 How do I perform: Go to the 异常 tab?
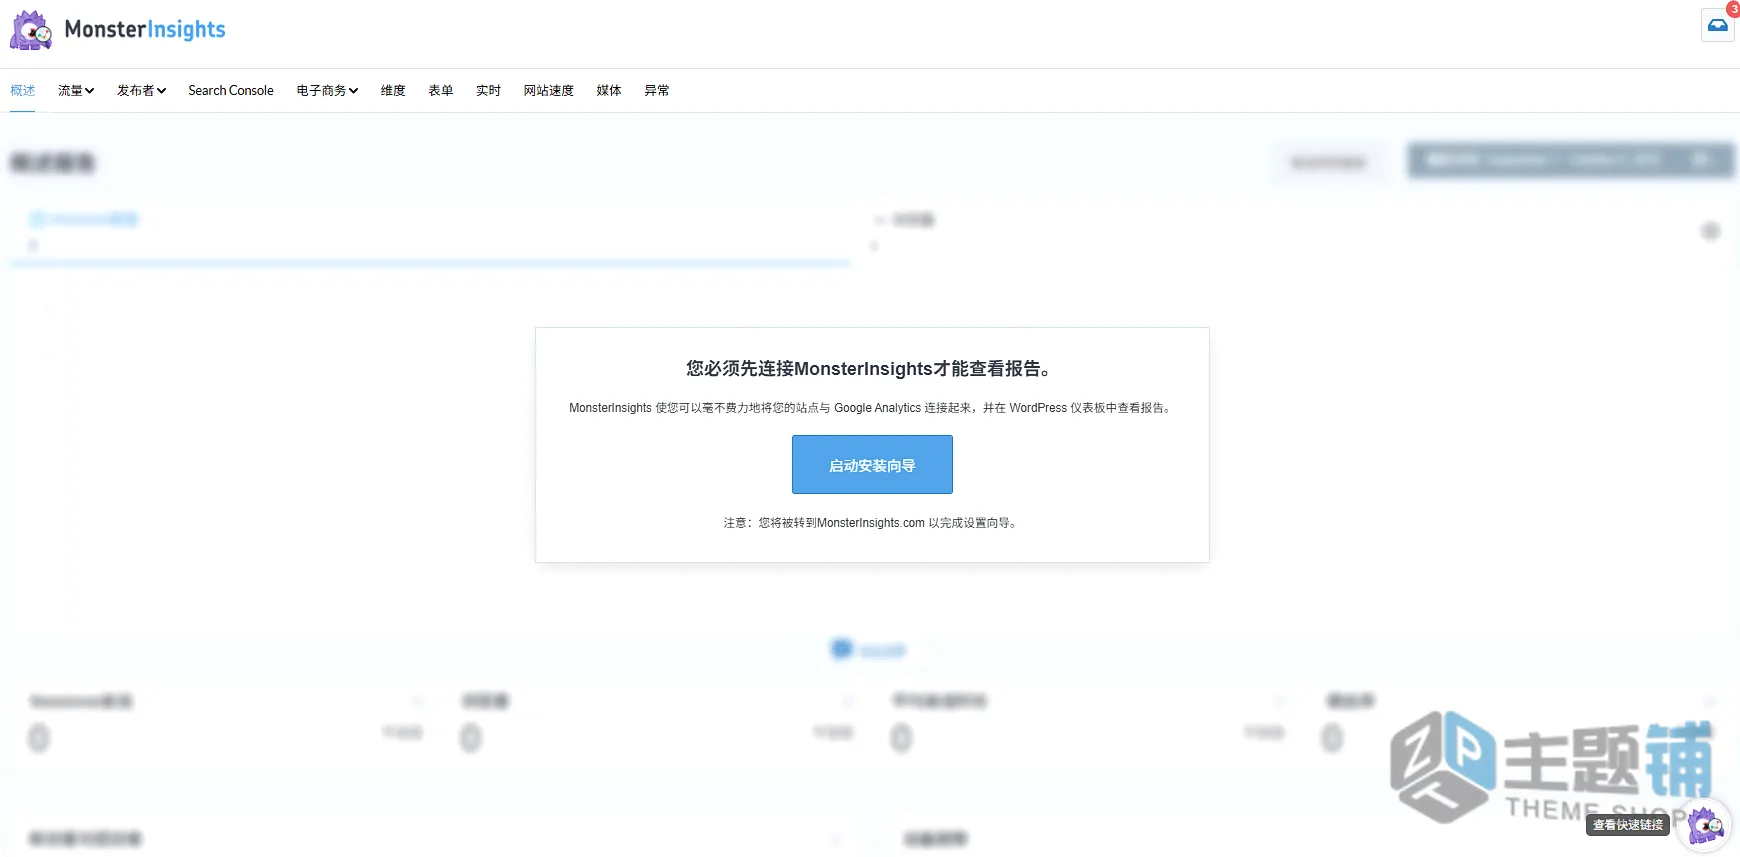click(657, 90)
